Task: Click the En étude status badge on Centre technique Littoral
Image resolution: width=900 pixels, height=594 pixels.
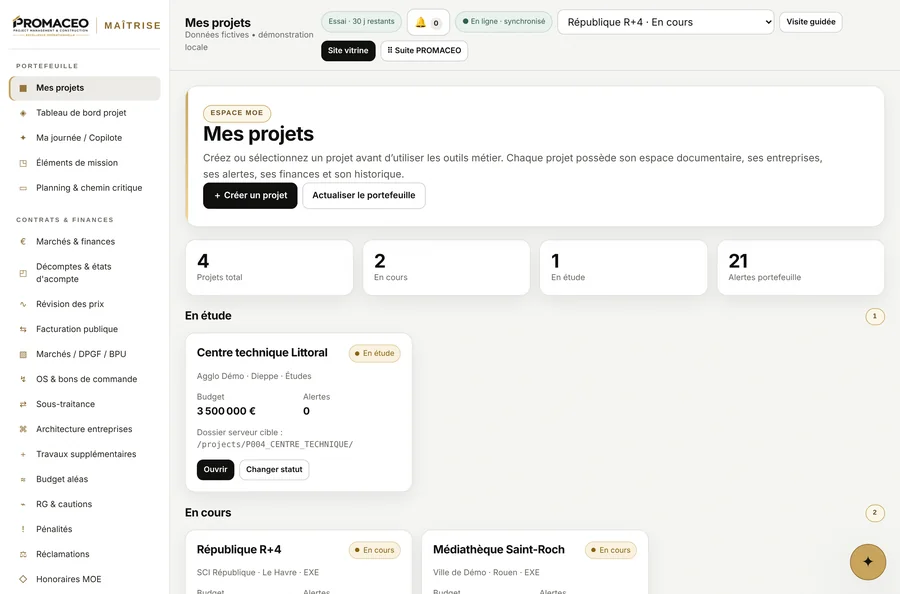Action: coord(375,354)
